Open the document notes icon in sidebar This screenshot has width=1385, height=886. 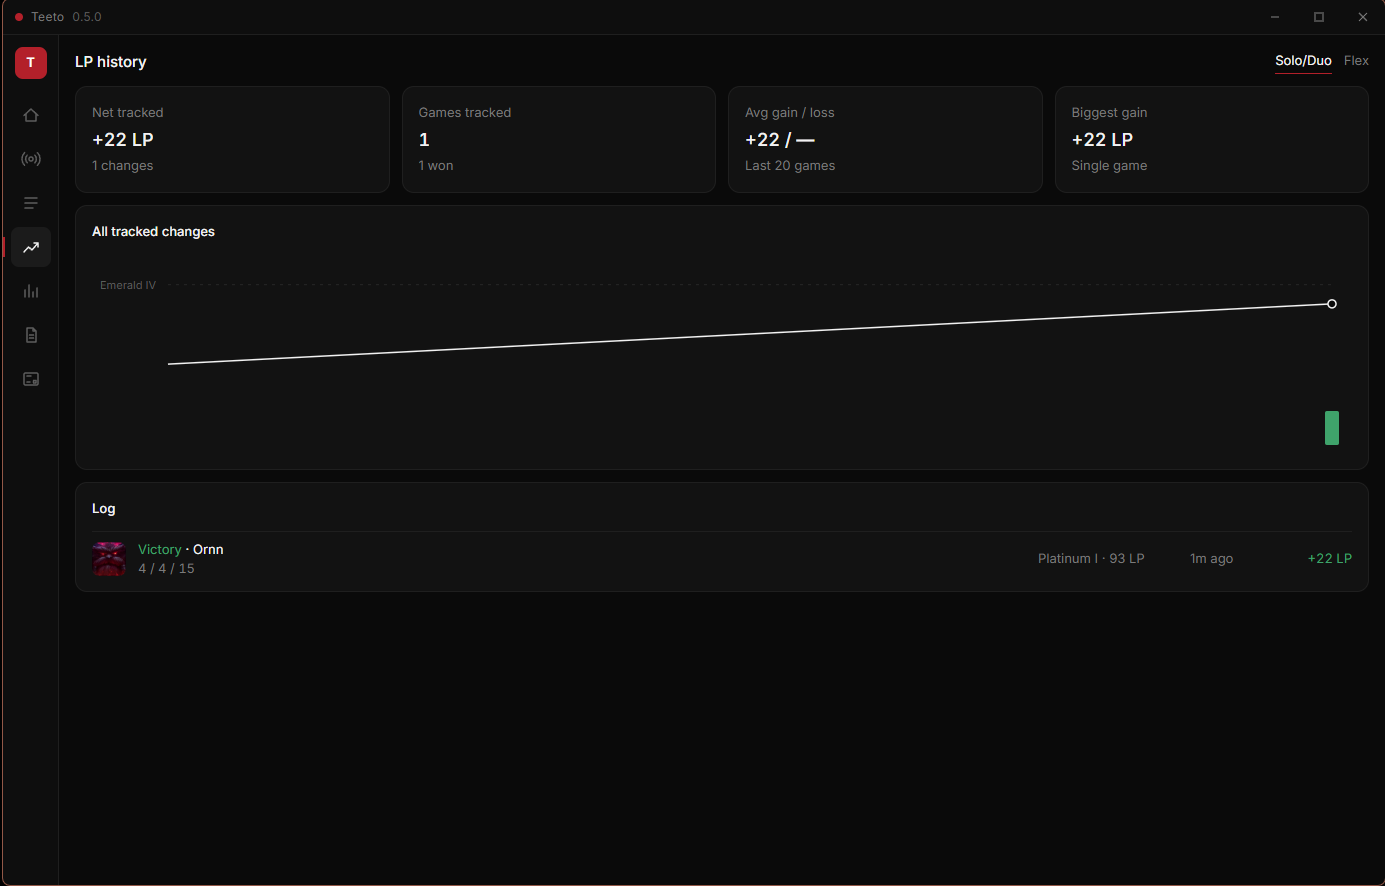(31, 335)
